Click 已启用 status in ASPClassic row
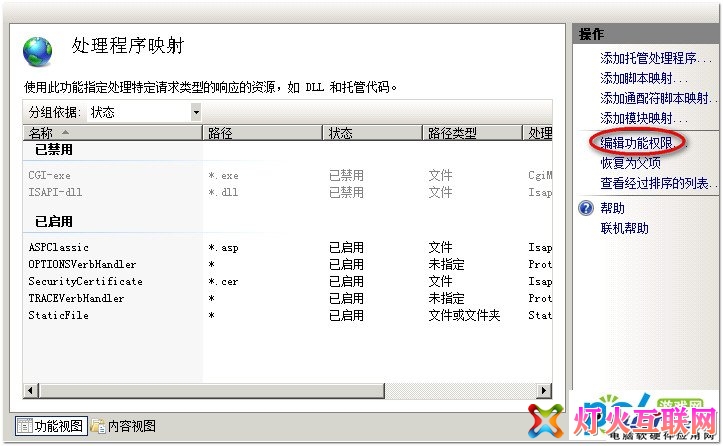The width and height of the screenshot is (723, 446). click(346, 247)
